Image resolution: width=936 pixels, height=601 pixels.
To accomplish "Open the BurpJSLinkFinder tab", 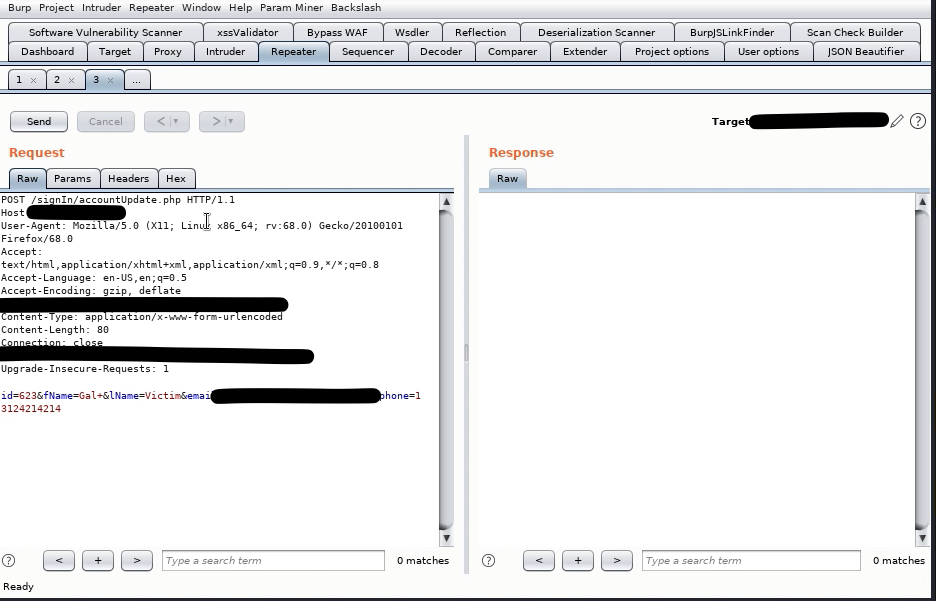I will pos(731,32).
